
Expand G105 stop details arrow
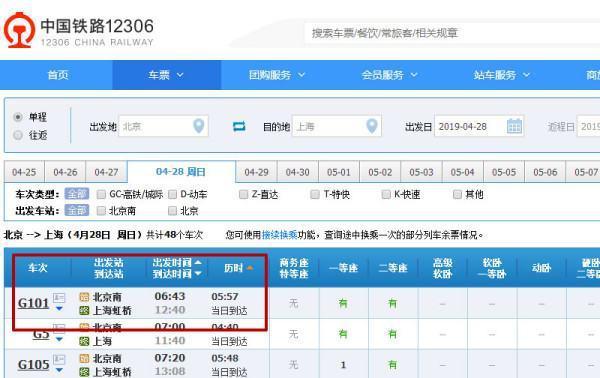tap(59, 370)
